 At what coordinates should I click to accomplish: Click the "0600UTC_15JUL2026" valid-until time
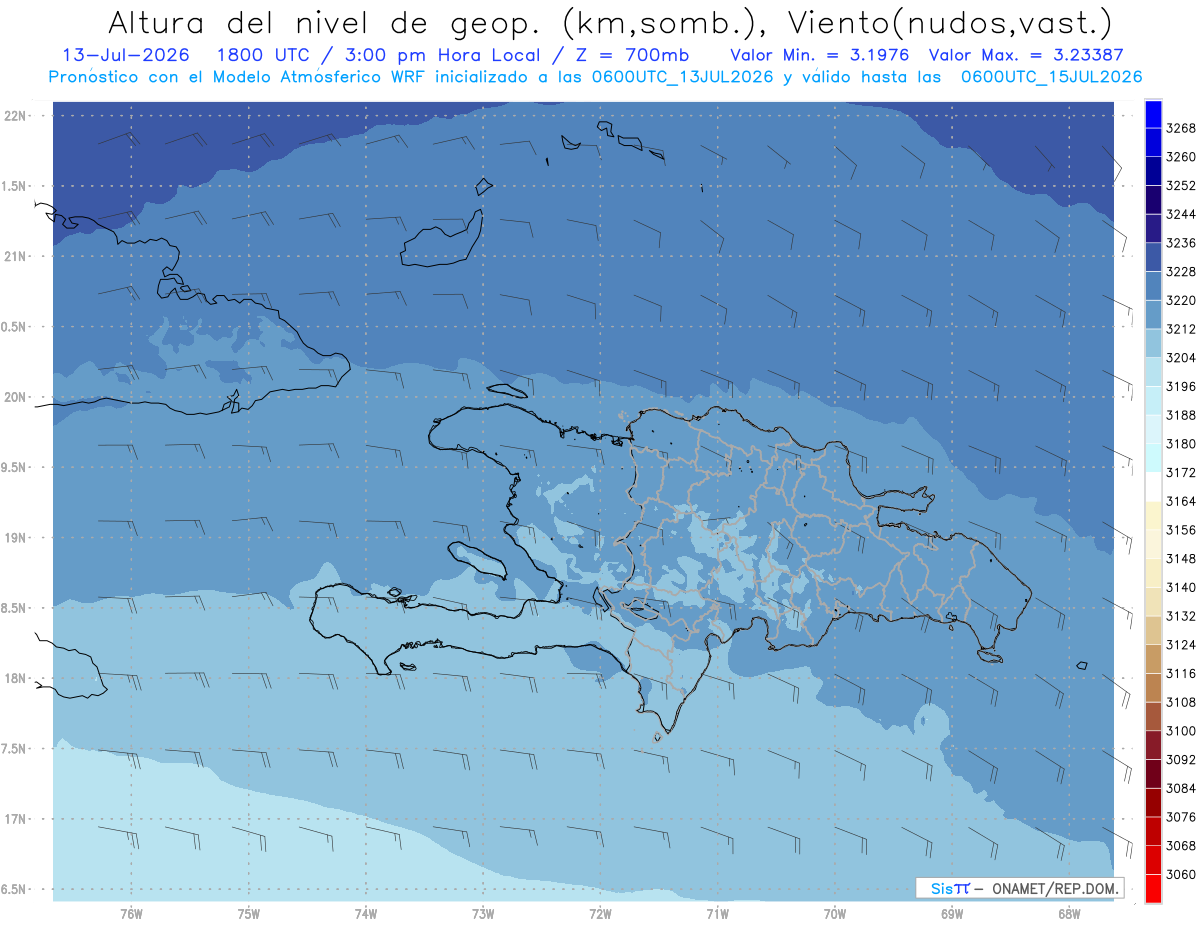tap(1051, 77)
